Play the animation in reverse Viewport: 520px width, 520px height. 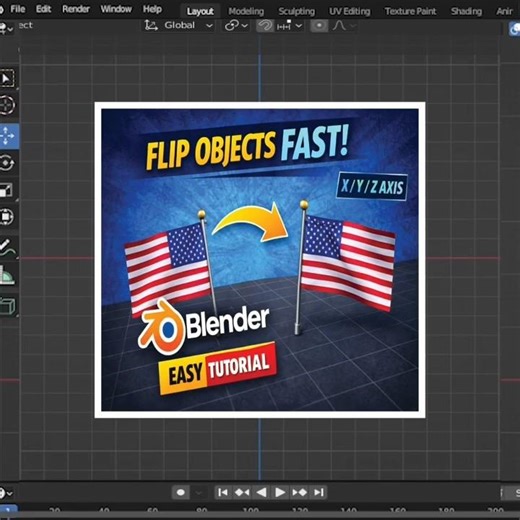point(261,492)
